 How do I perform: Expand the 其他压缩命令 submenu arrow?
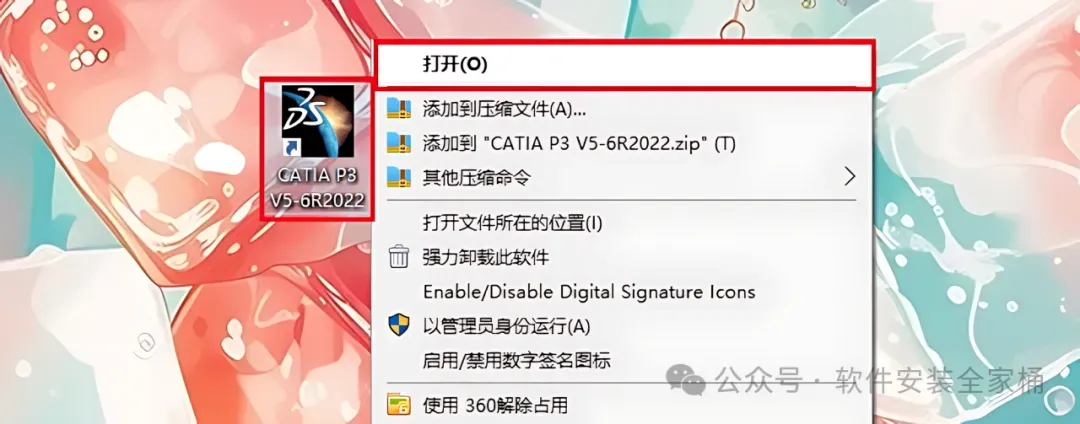pyautogui.click(x=849, y=178)
